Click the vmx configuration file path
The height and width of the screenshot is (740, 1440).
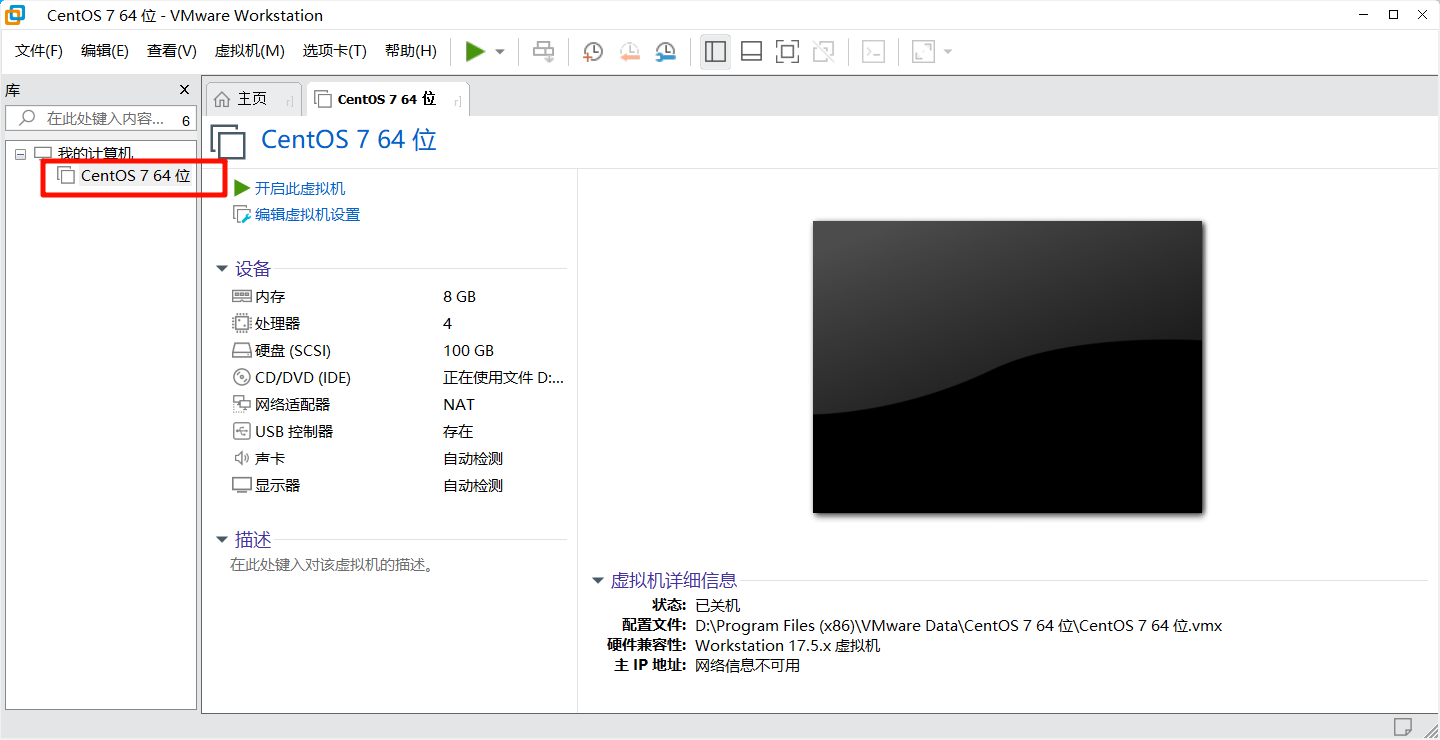[x=958, y=626]
